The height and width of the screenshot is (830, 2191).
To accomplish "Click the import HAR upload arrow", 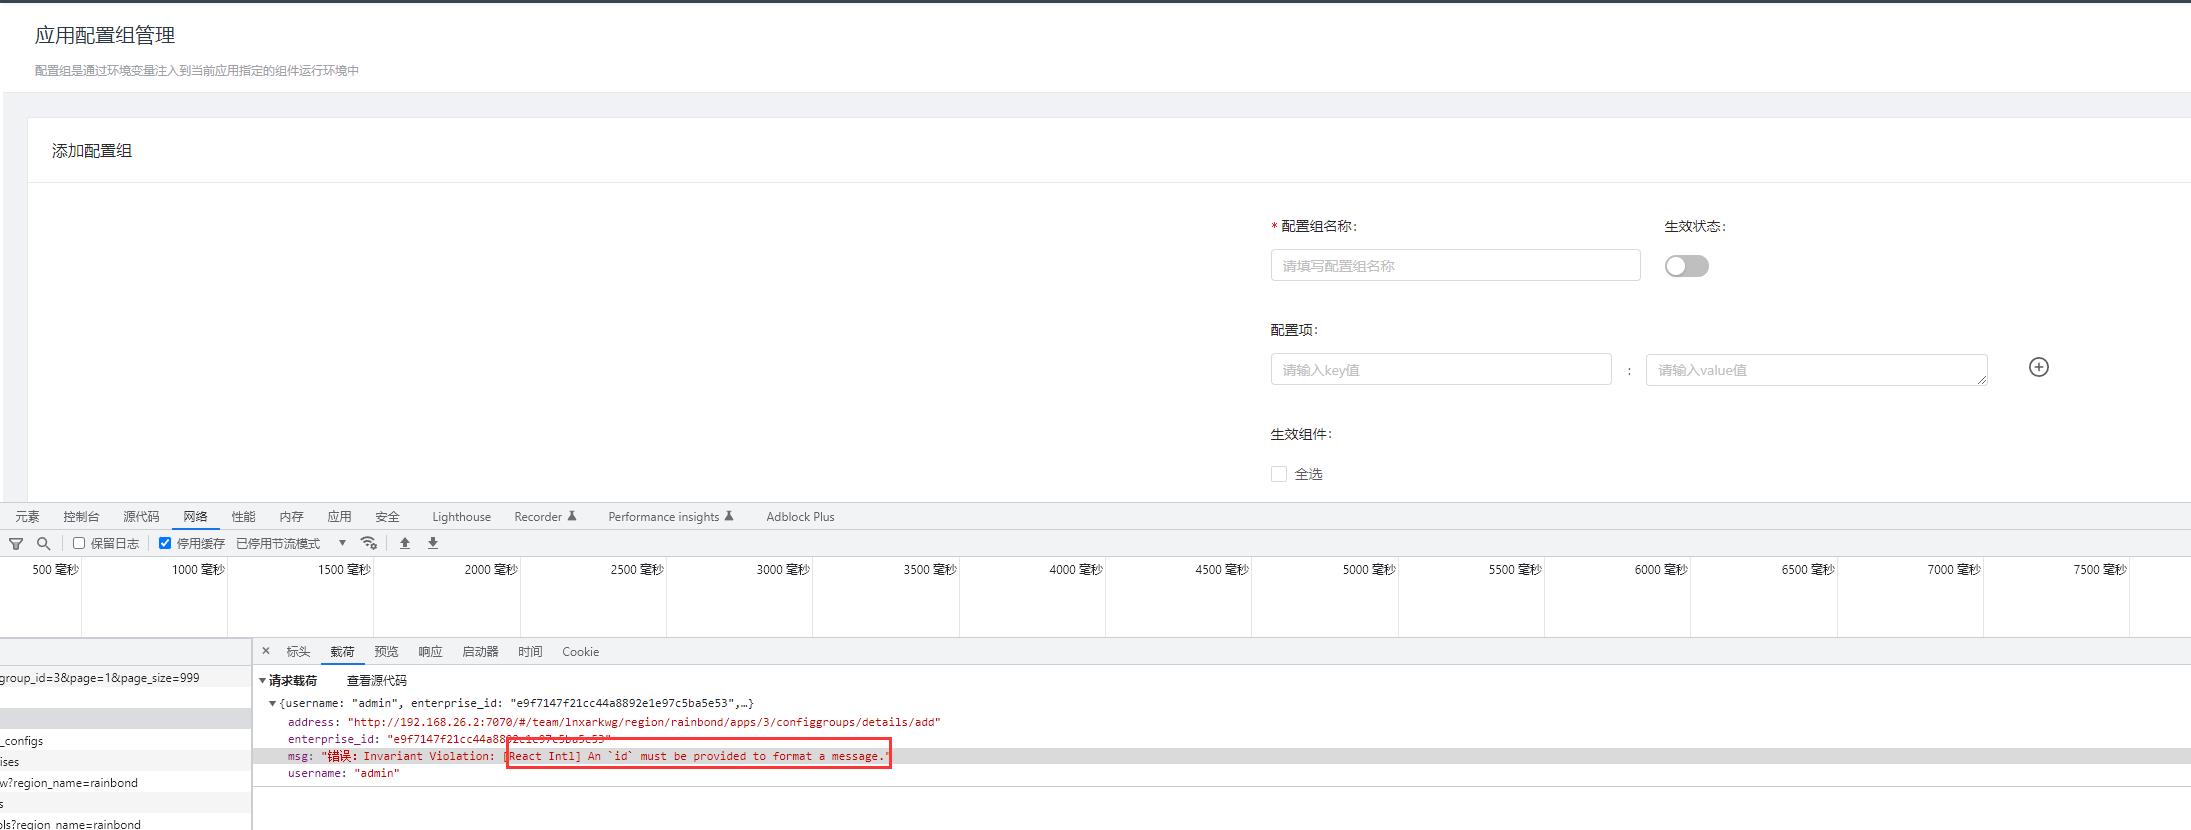I will pyautogui.click(x=405, y=543).
